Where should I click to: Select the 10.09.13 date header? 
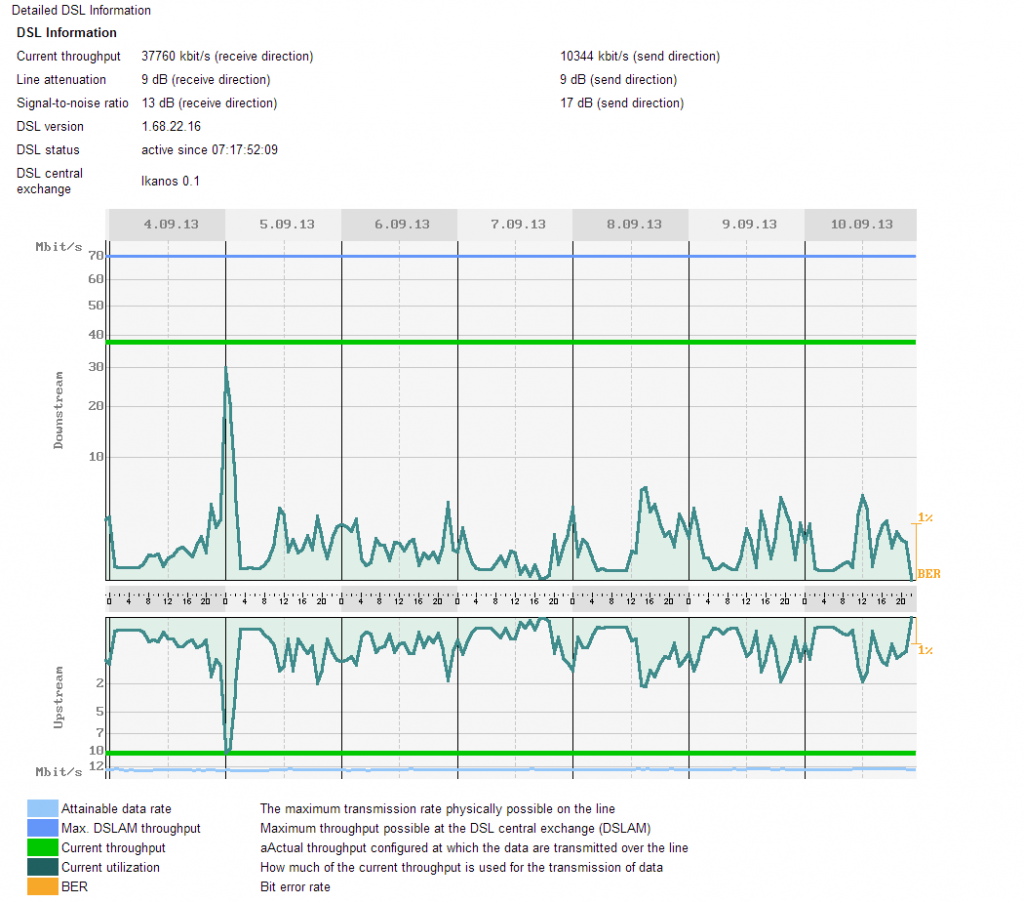[x=861, y=224]
